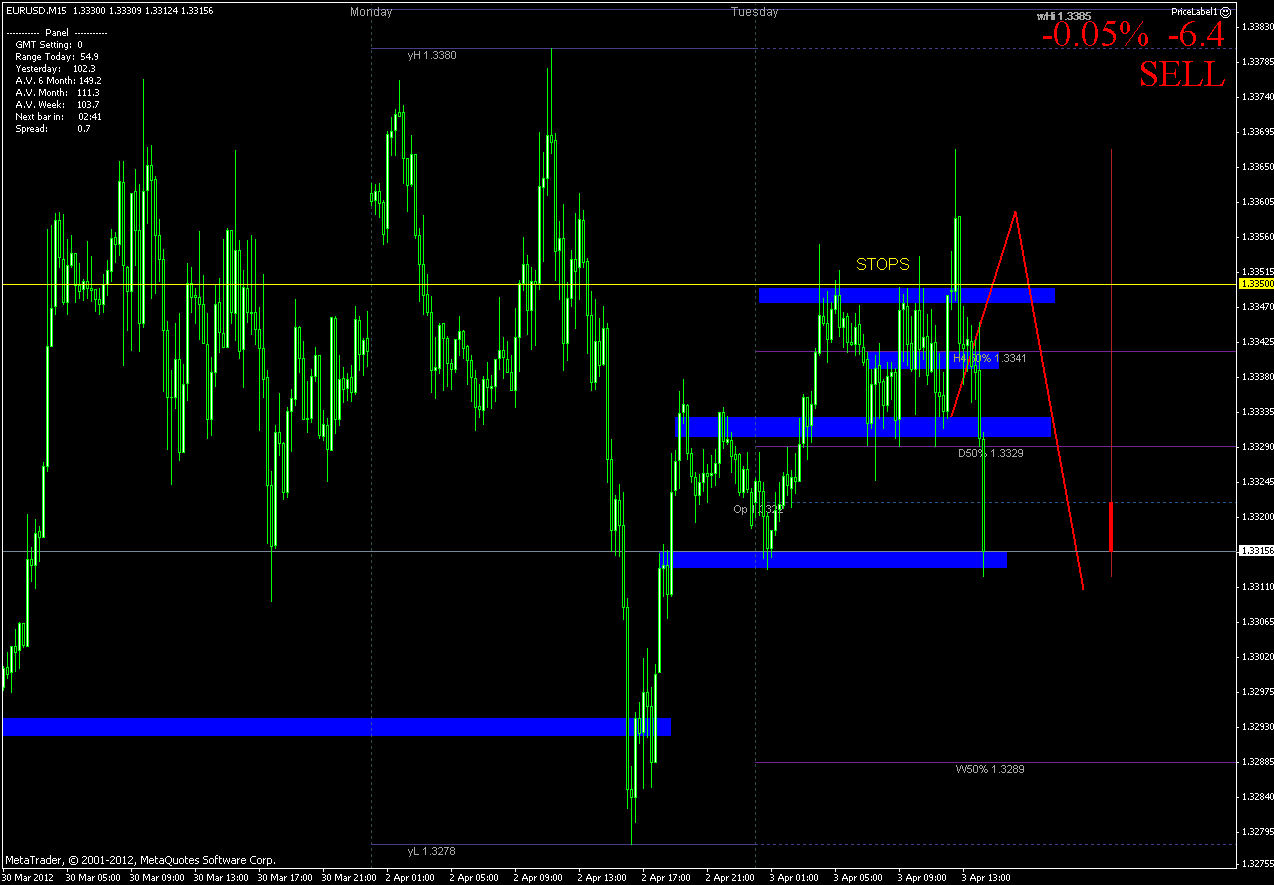This screenshot has width=1274, height=885.
Task: Click the 3 Apr 13:00 time axis label
Action: 984,877
